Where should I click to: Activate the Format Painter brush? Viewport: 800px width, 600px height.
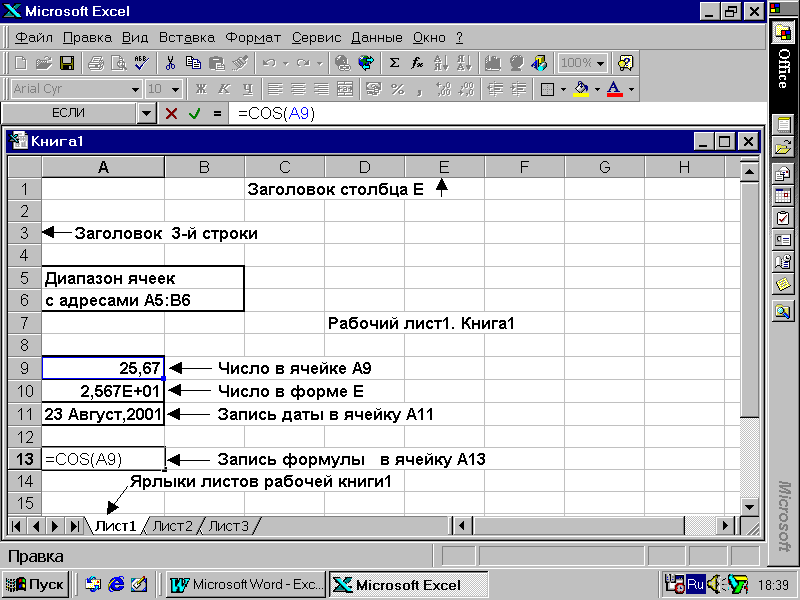[239, 63]
